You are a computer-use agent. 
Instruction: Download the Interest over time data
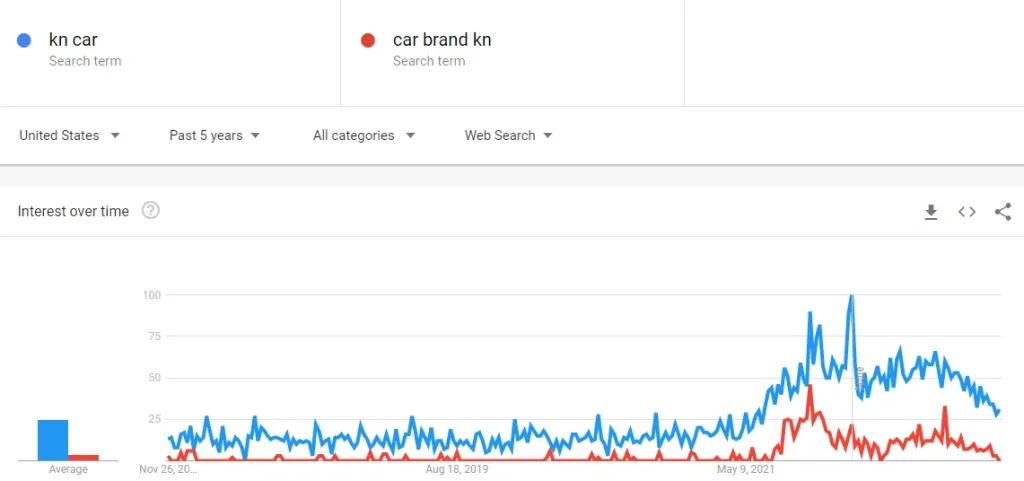coord(931,212)
